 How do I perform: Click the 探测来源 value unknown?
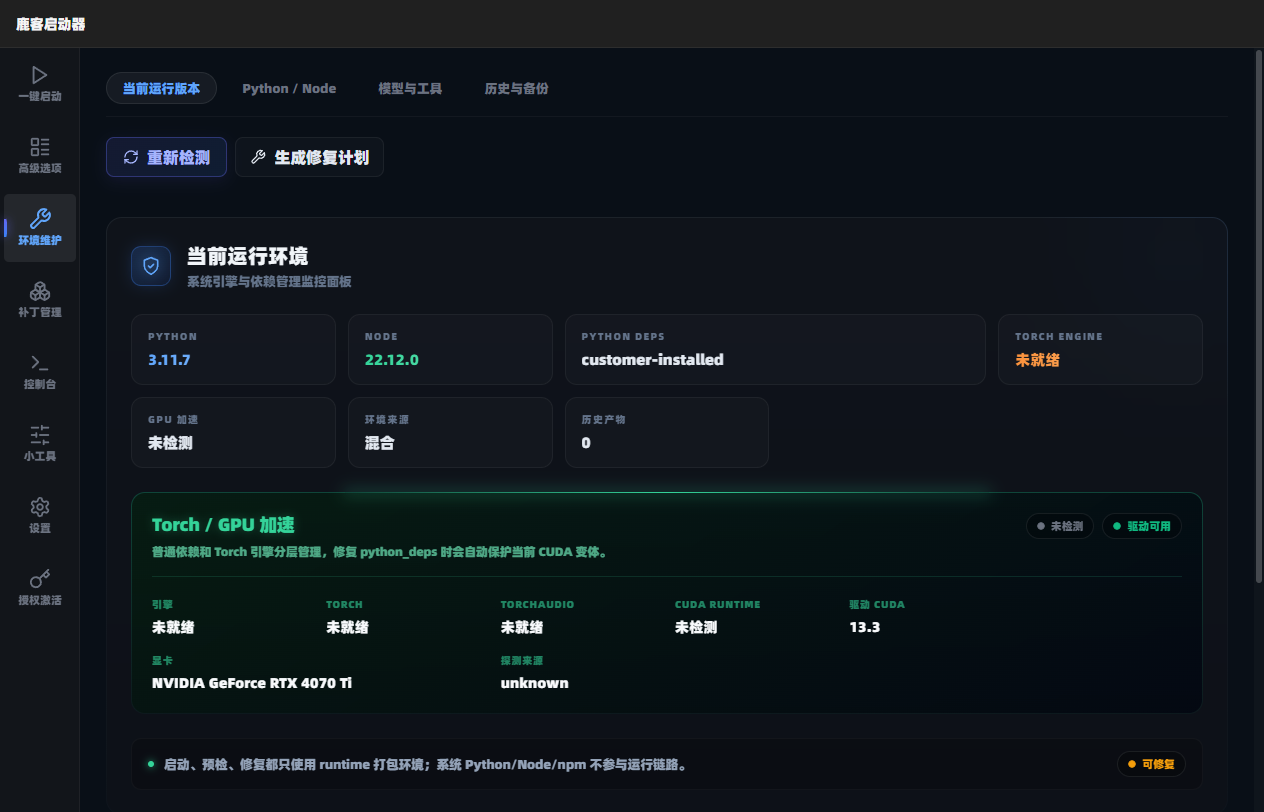tap(535, 683)
